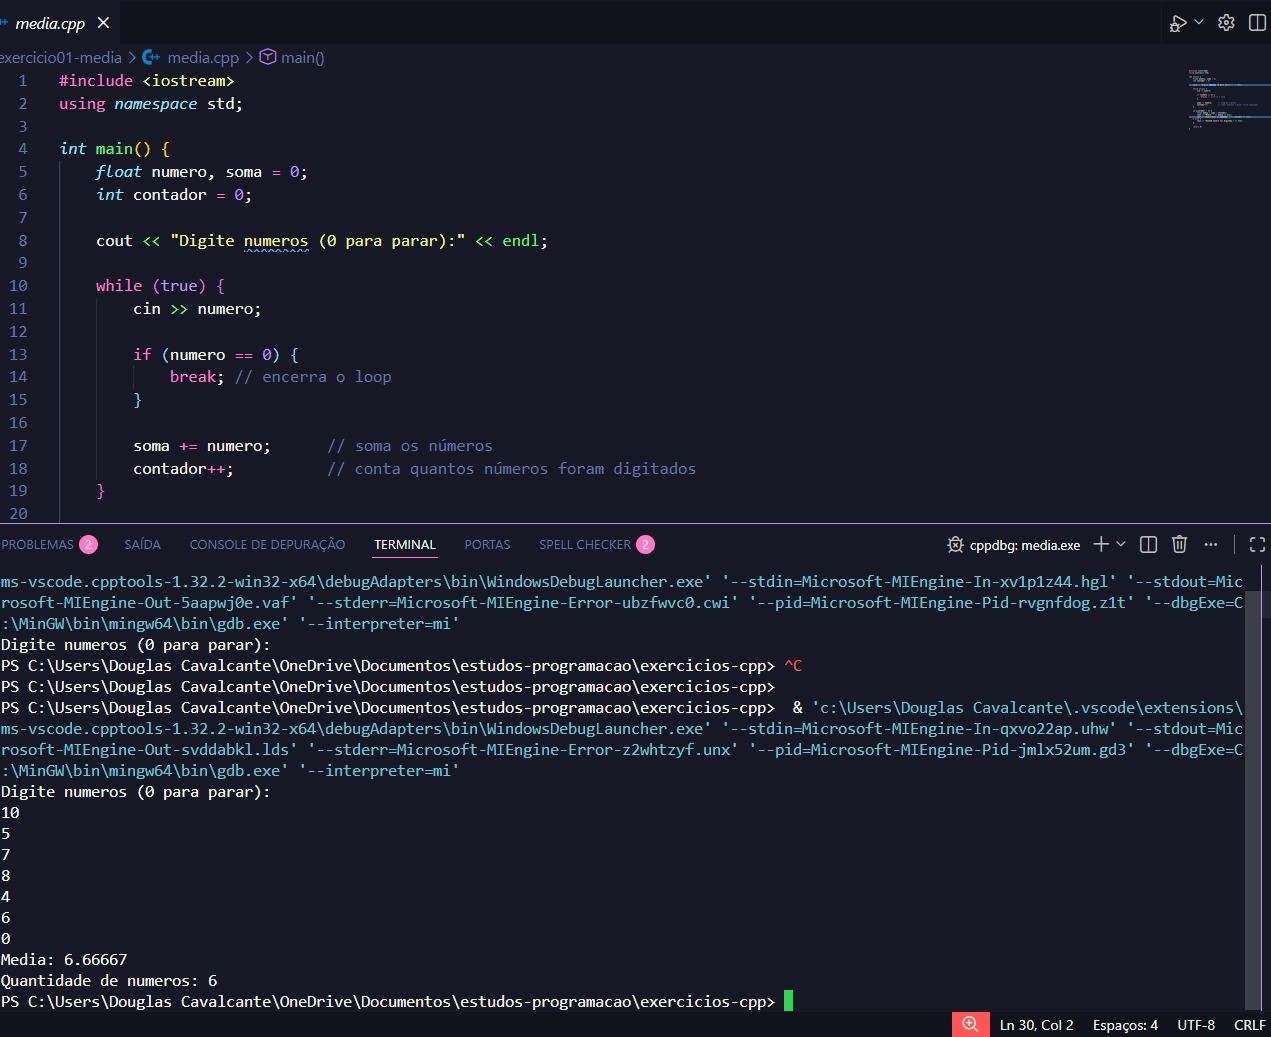Screen dimensions: 1271x1037
Task: Open the terminal more actions menu
Action: 1211,544
